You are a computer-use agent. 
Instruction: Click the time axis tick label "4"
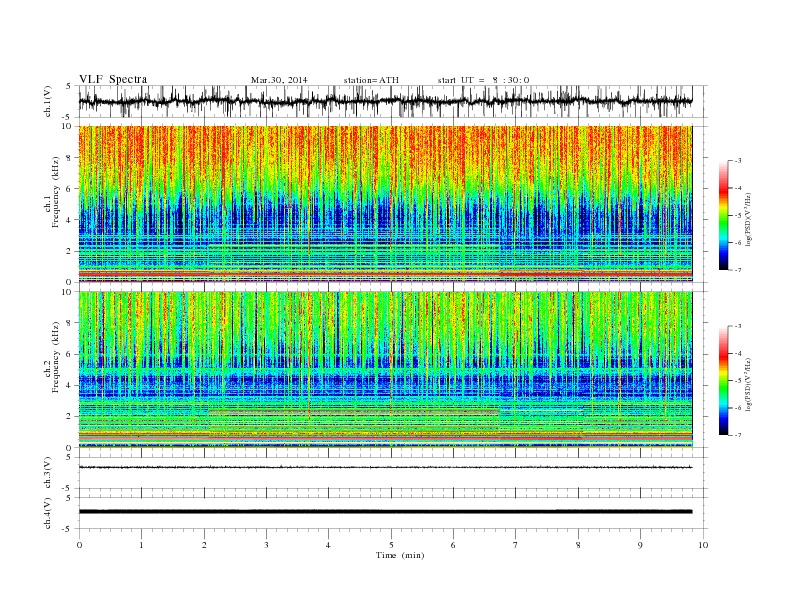pyautogui.click(x=328, y=545)
